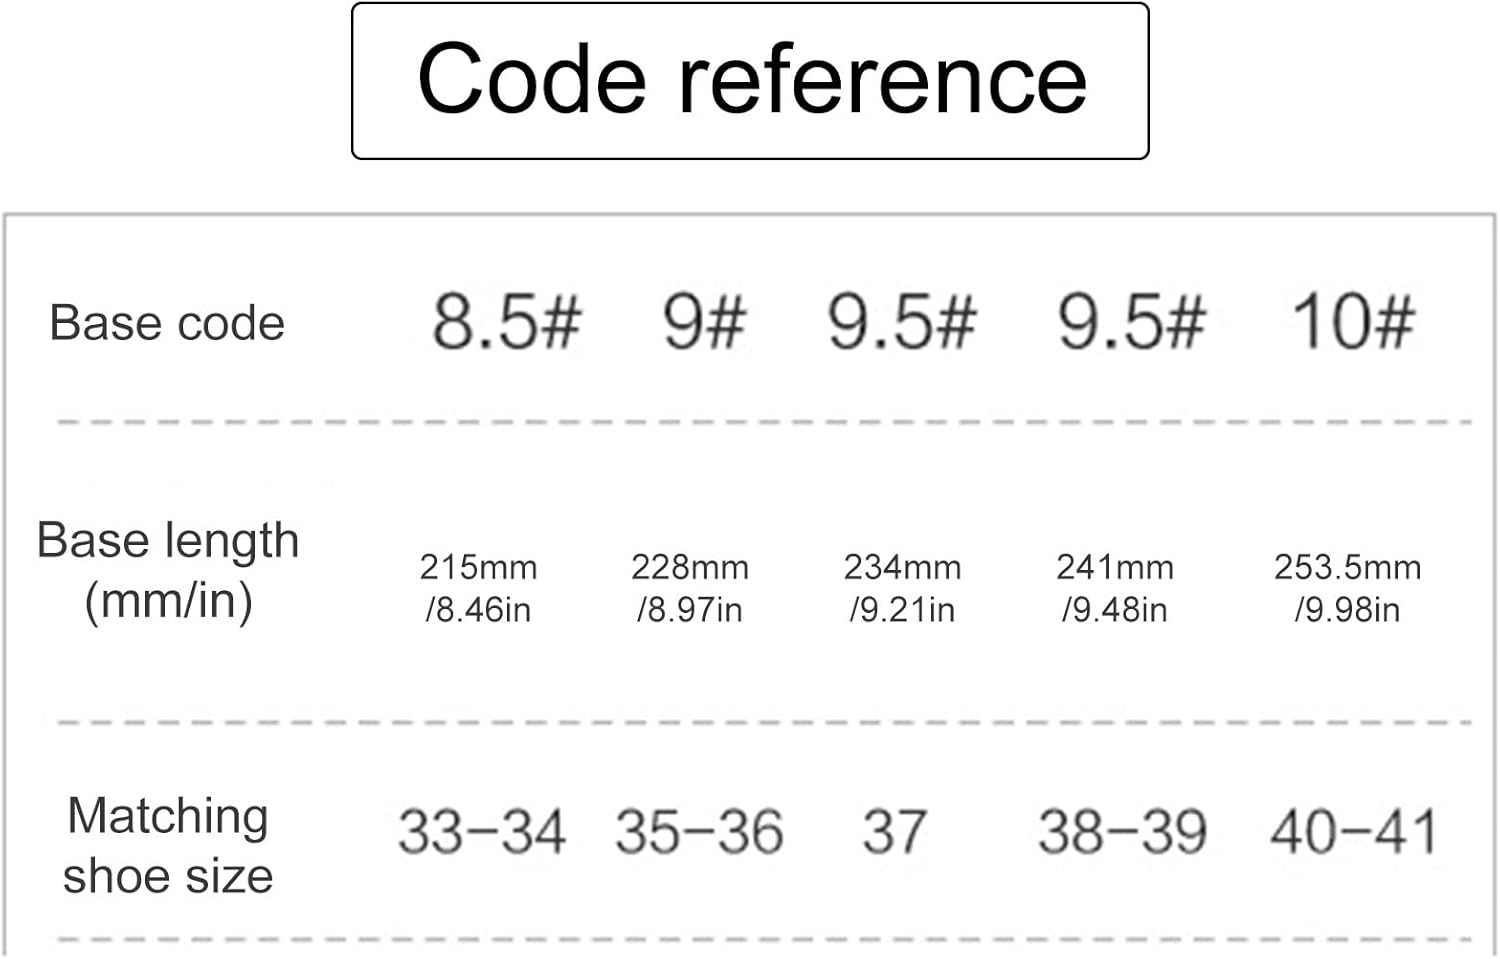Screen dimensions: 1500x959
Task: Click the 215mm /8.46in length cell
Action: [478, 588]
